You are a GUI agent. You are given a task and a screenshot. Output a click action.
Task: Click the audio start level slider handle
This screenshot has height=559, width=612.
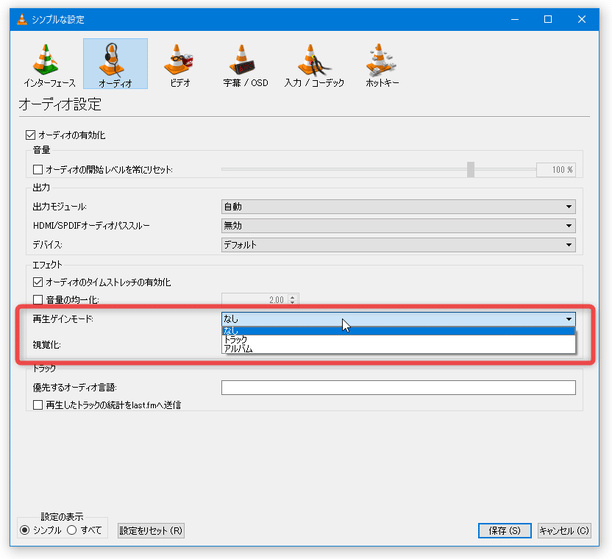pyautogui.click(x=470, y=170)
